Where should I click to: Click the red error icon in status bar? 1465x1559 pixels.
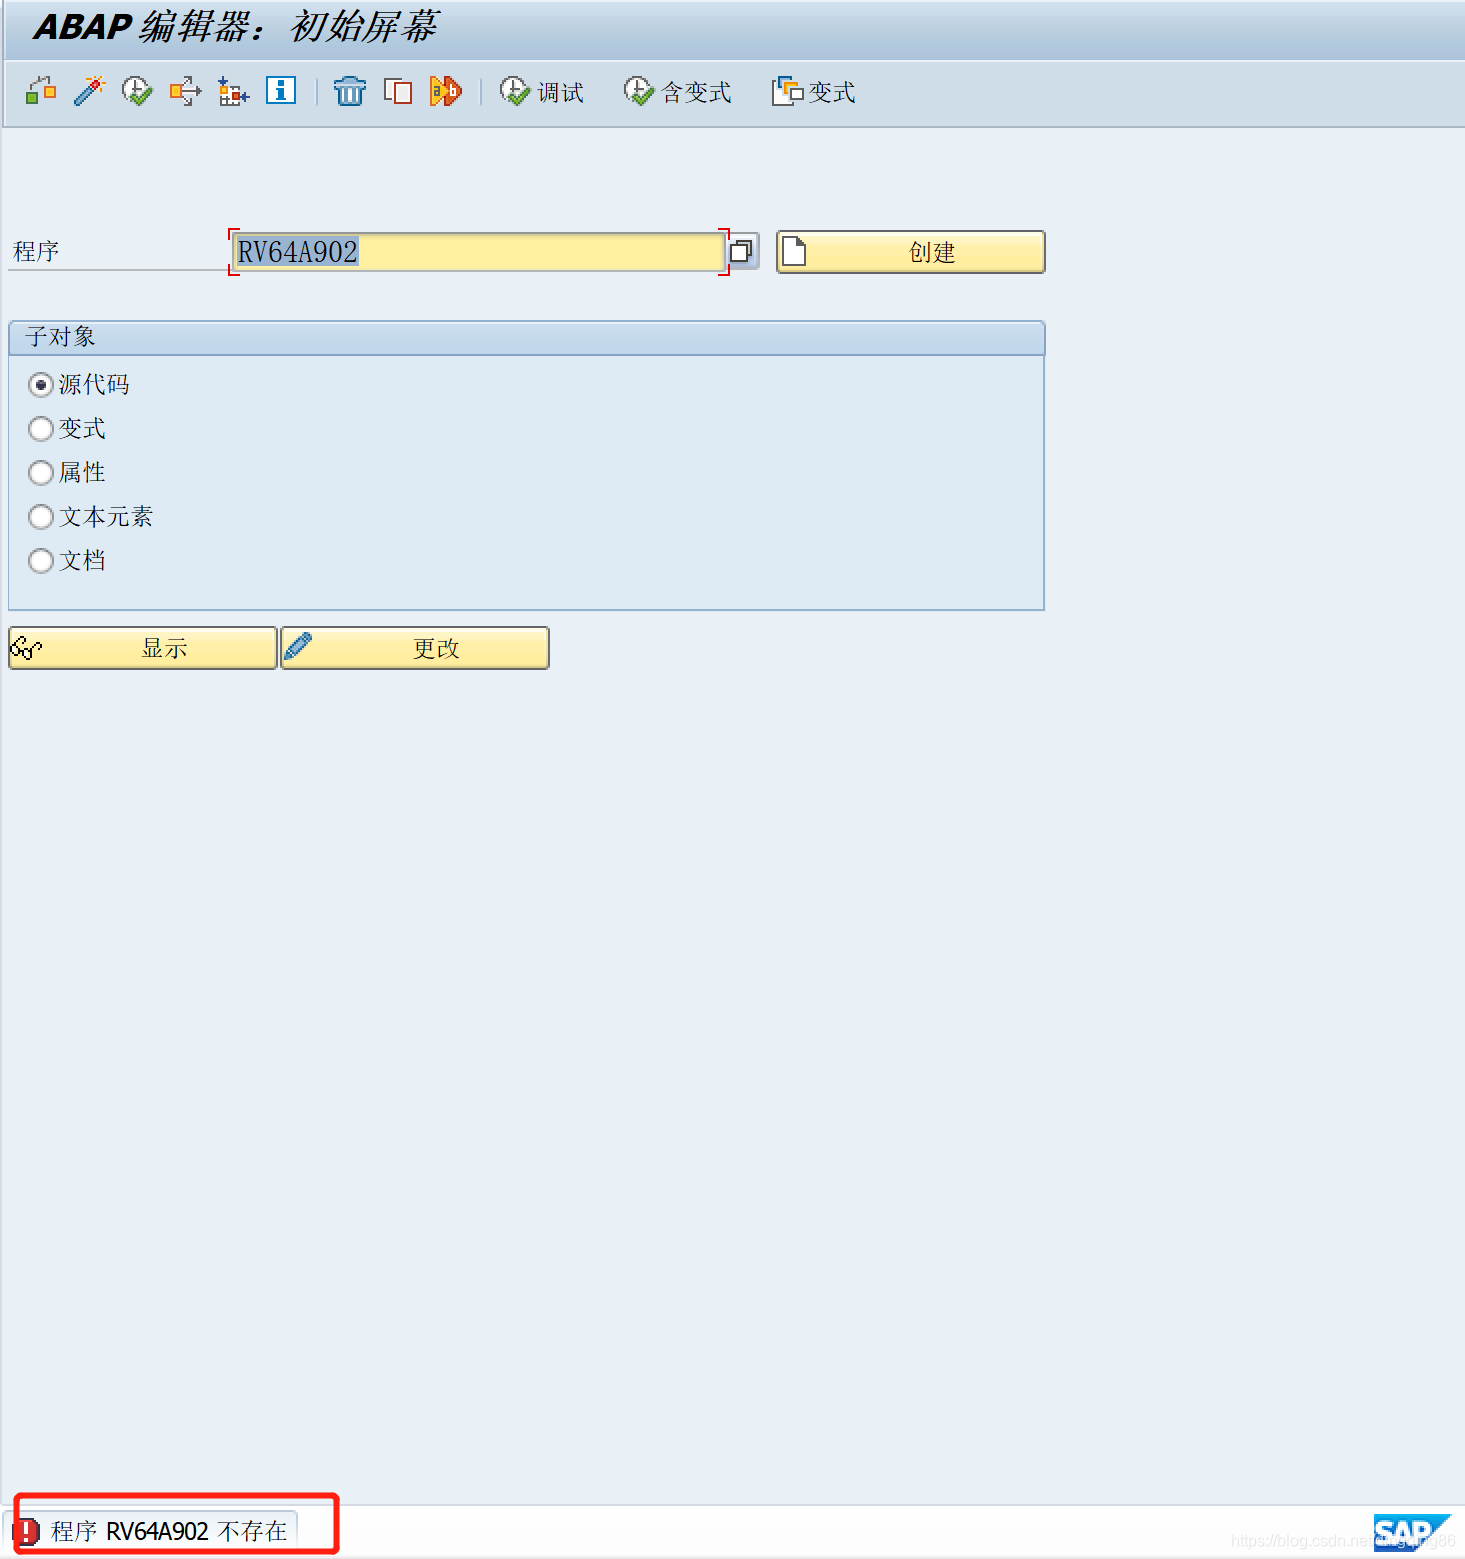tap(29, 1530)
